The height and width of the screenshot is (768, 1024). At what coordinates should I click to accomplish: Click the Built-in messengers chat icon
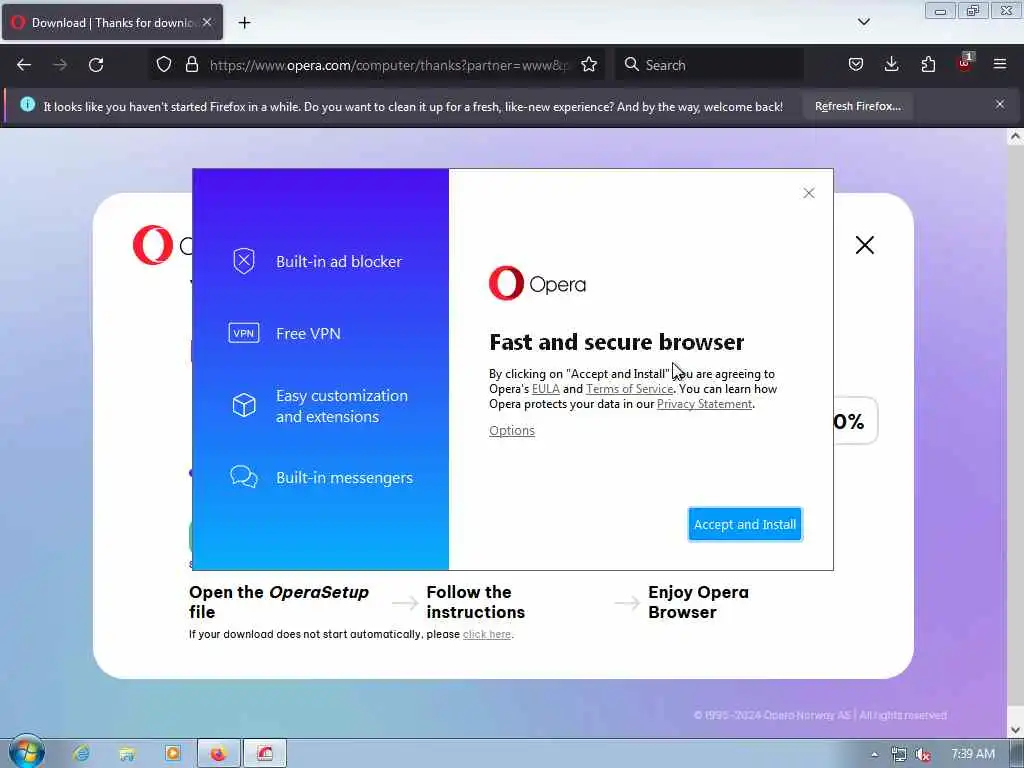244,477
